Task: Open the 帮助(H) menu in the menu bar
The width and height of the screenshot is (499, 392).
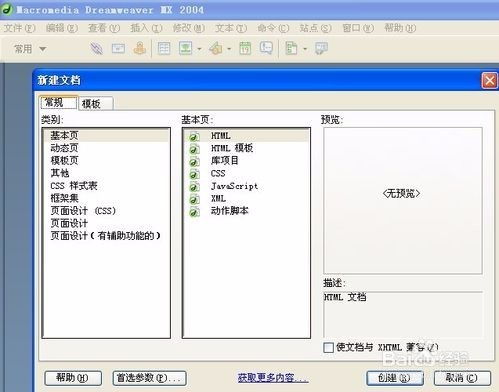Action: pyautogui.click(x=400, y=28)
